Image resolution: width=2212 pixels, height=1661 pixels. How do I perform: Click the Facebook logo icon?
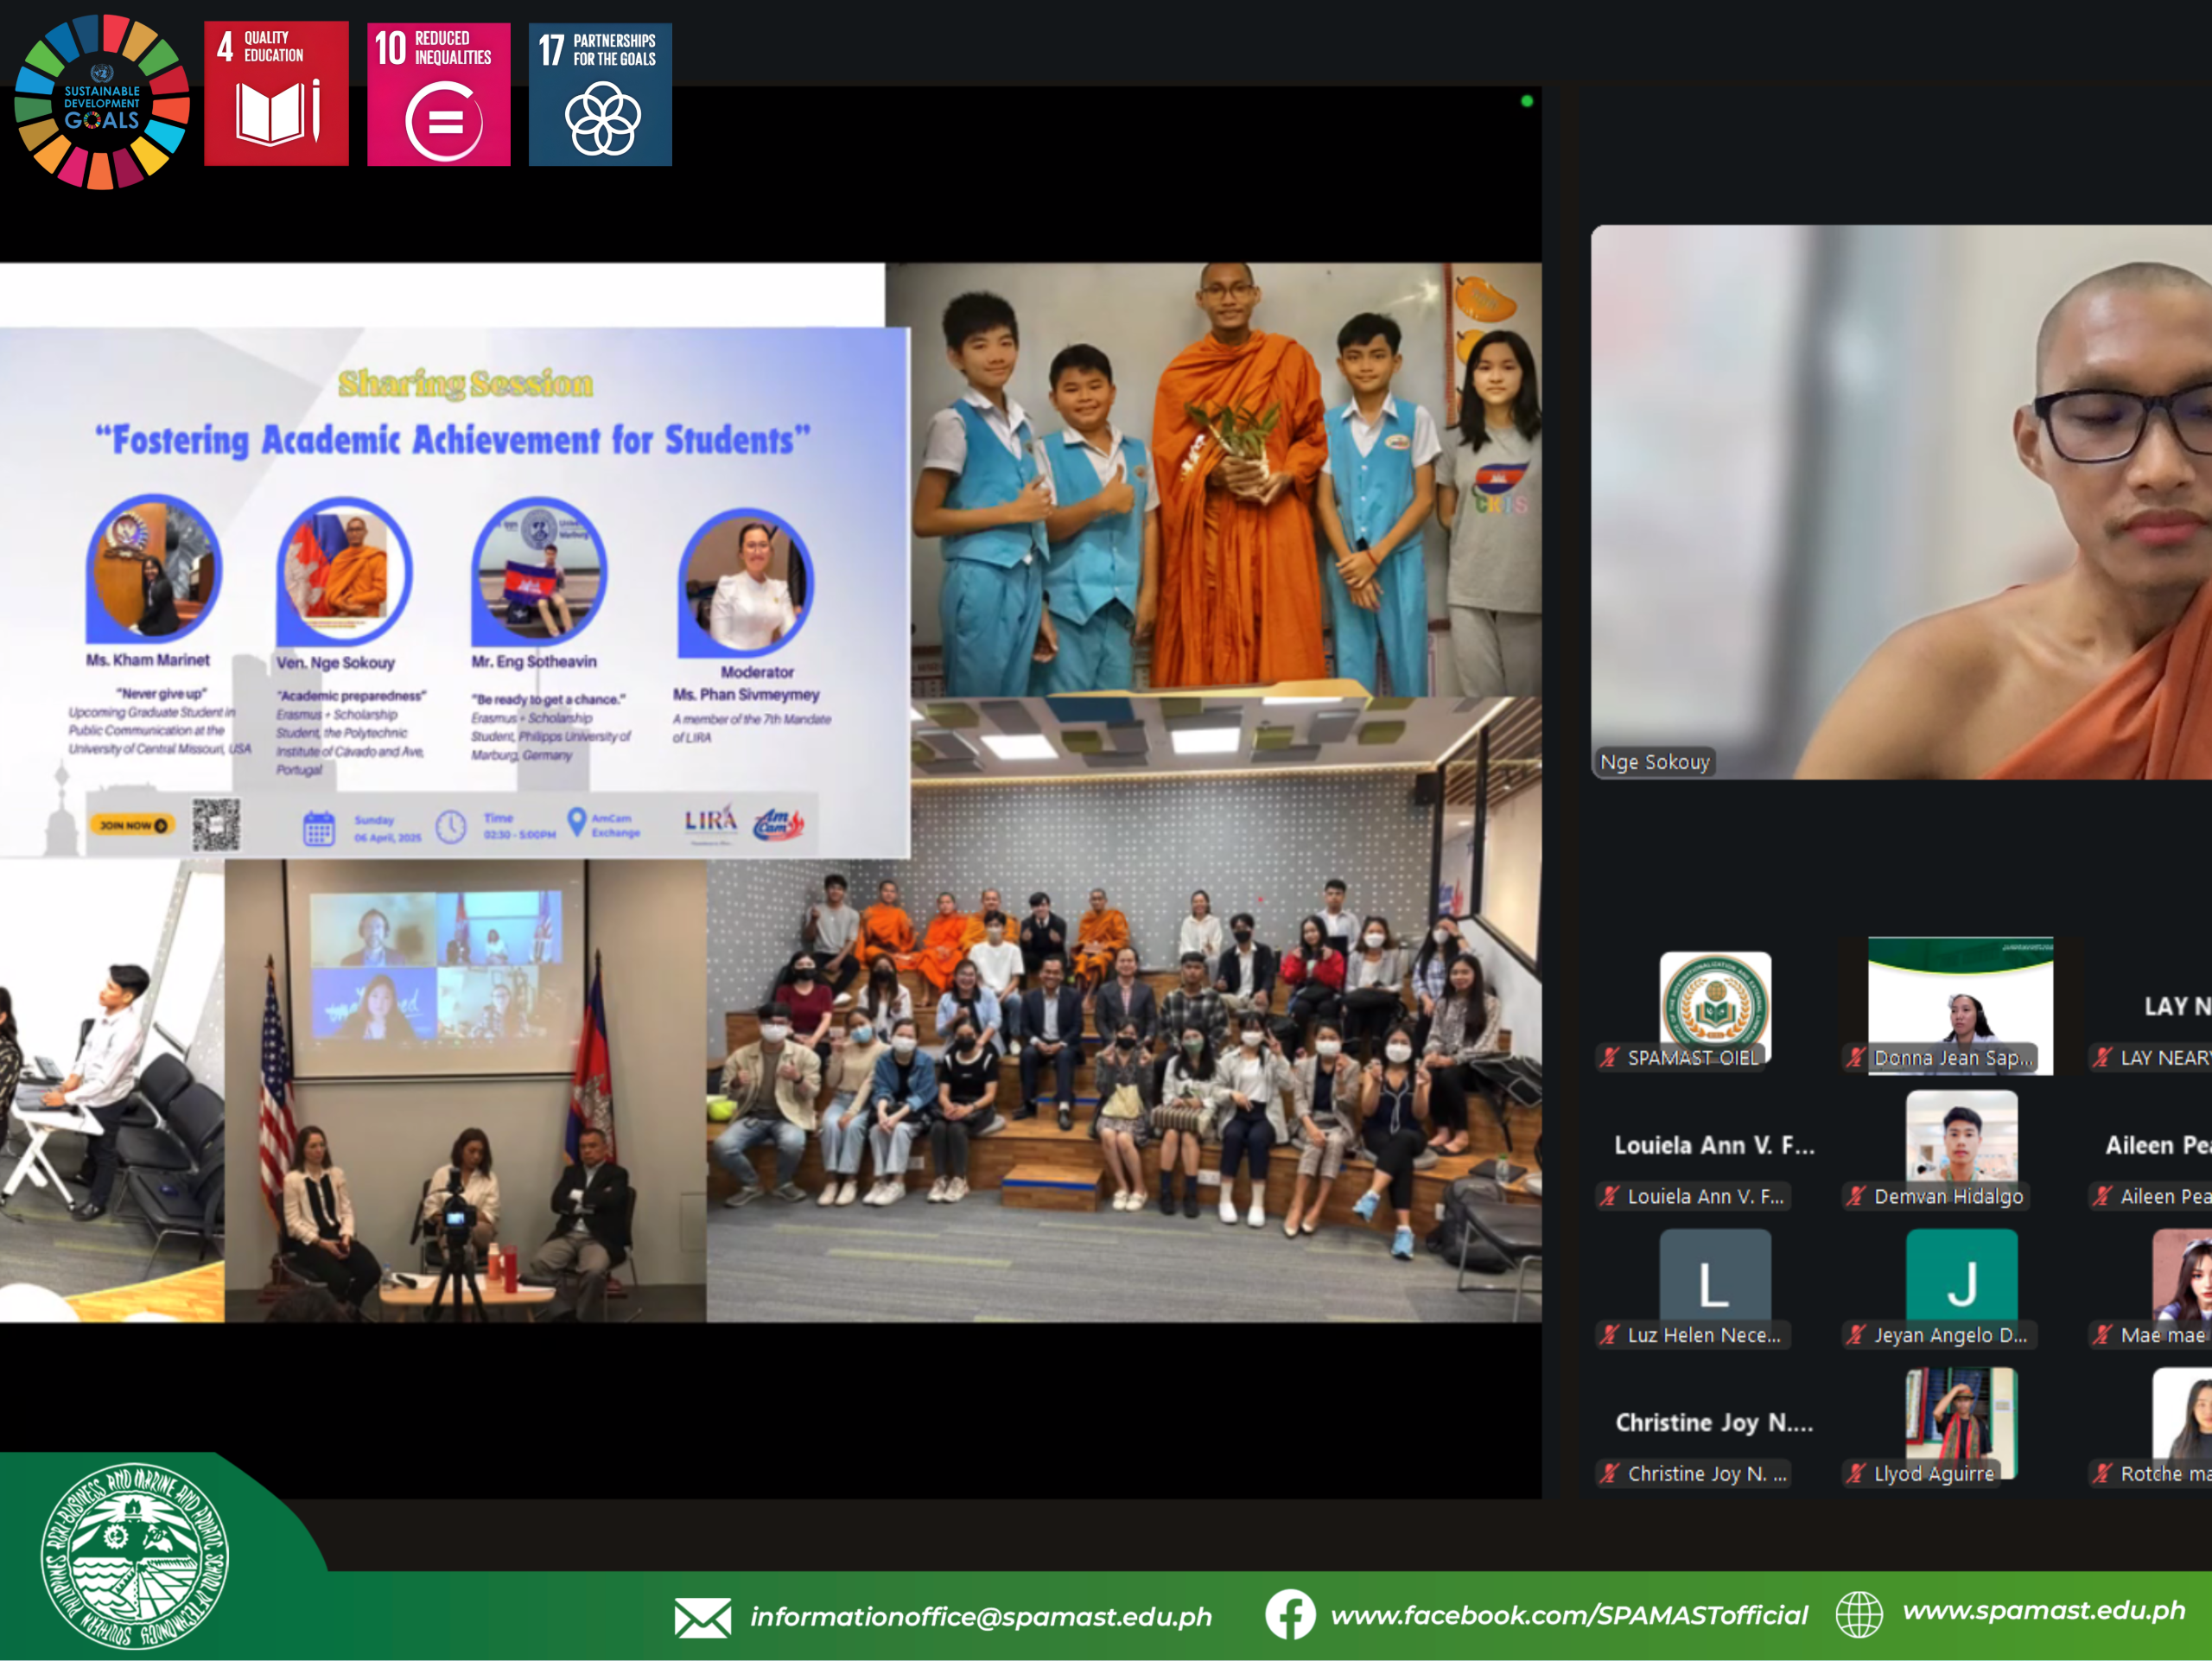[1290, 1614]
